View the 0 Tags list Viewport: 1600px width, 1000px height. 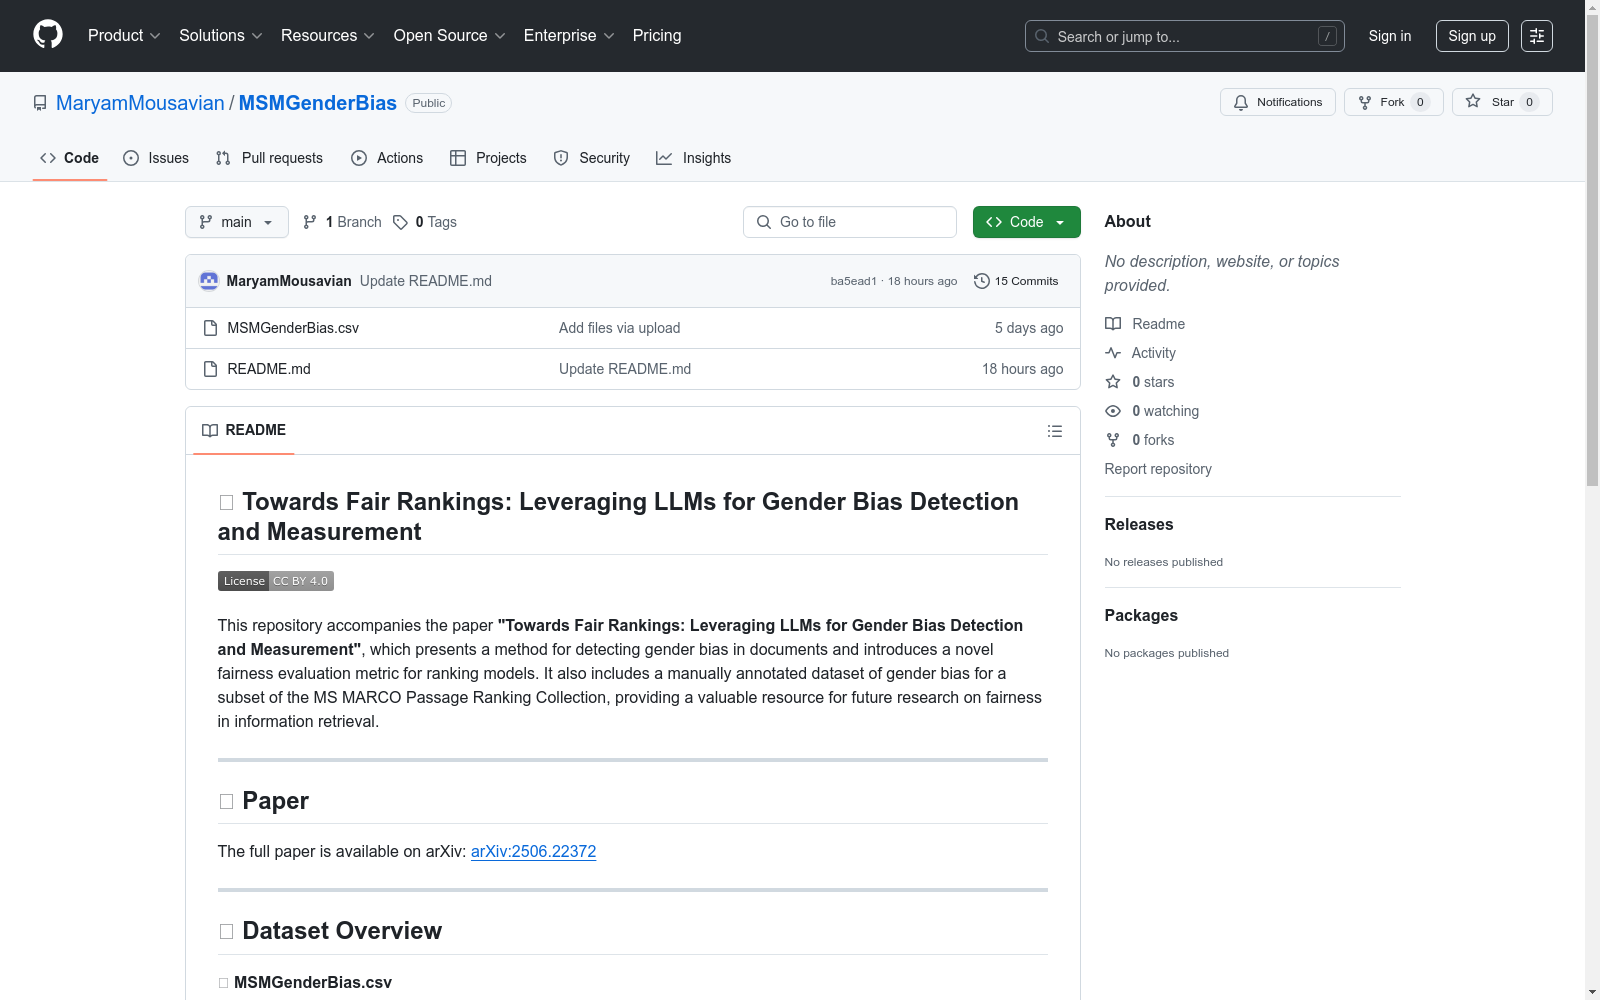425,222
